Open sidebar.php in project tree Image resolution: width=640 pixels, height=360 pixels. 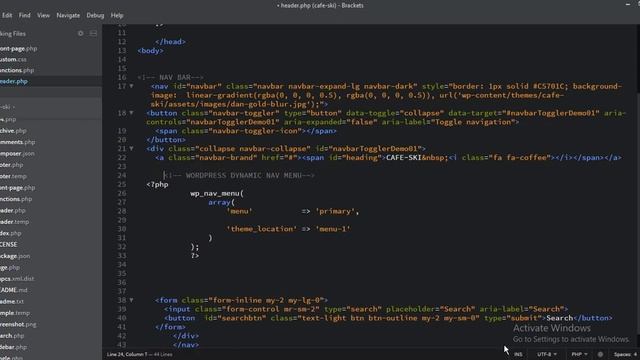click(x=13, y=347)
